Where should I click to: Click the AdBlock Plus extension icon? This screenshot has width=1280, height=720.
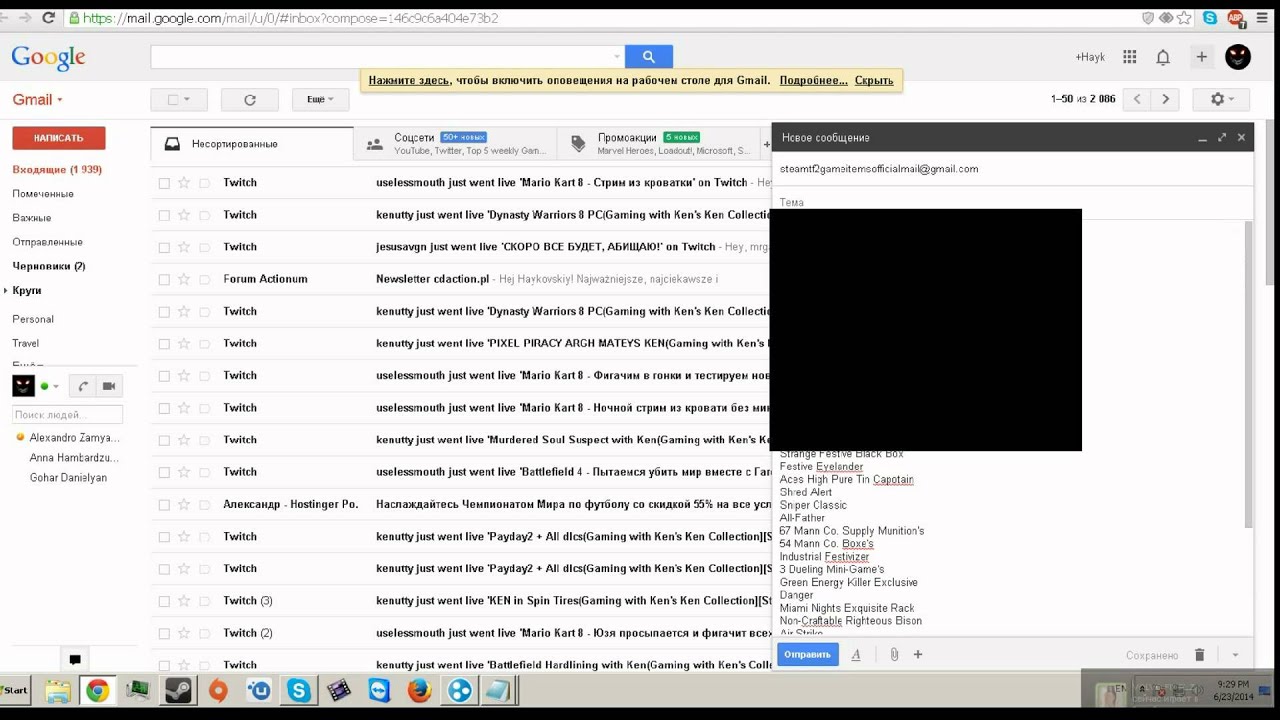pyautogui.click(x=1236, y=18)
